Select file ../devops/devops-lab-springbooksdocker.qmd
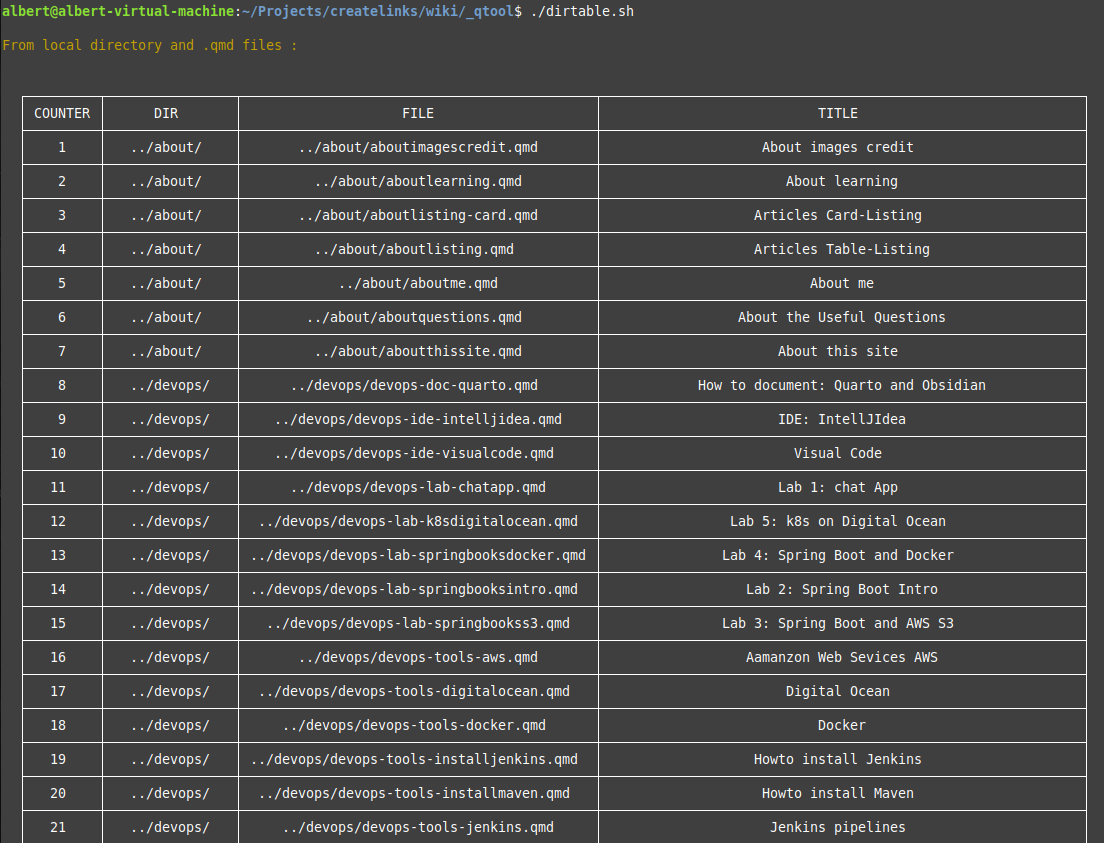The height and width of the screenshot is (843, 1104). click(418, 555)
